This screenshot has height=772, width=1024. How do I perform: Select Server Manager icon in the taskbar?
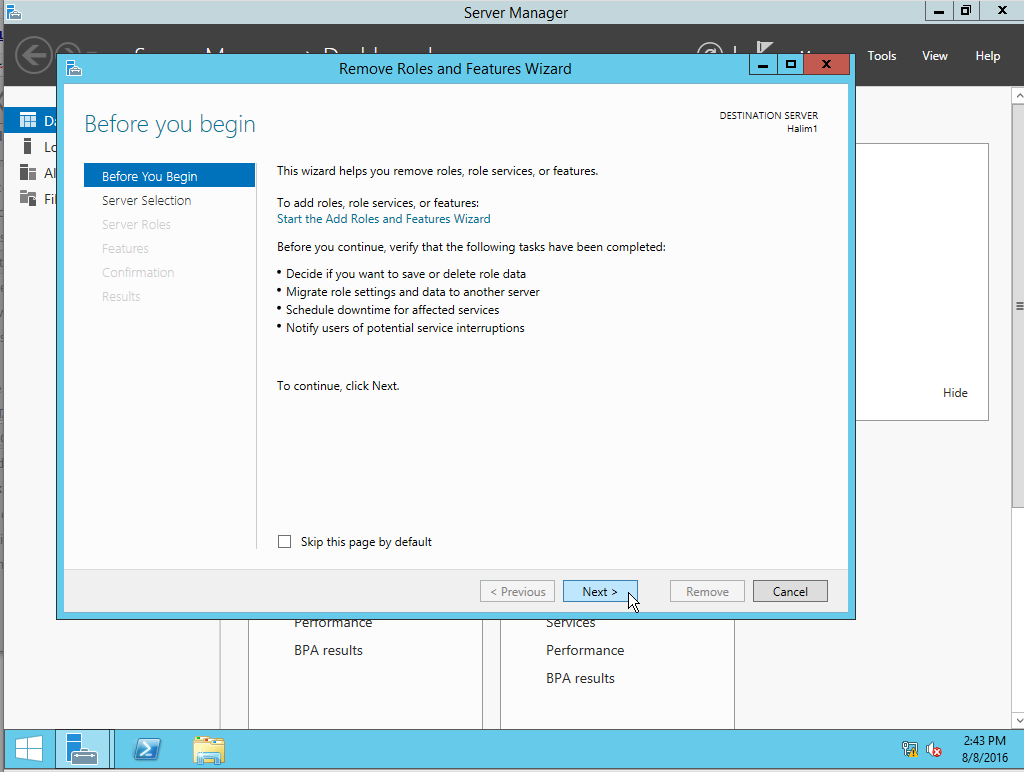click(83, 749)
